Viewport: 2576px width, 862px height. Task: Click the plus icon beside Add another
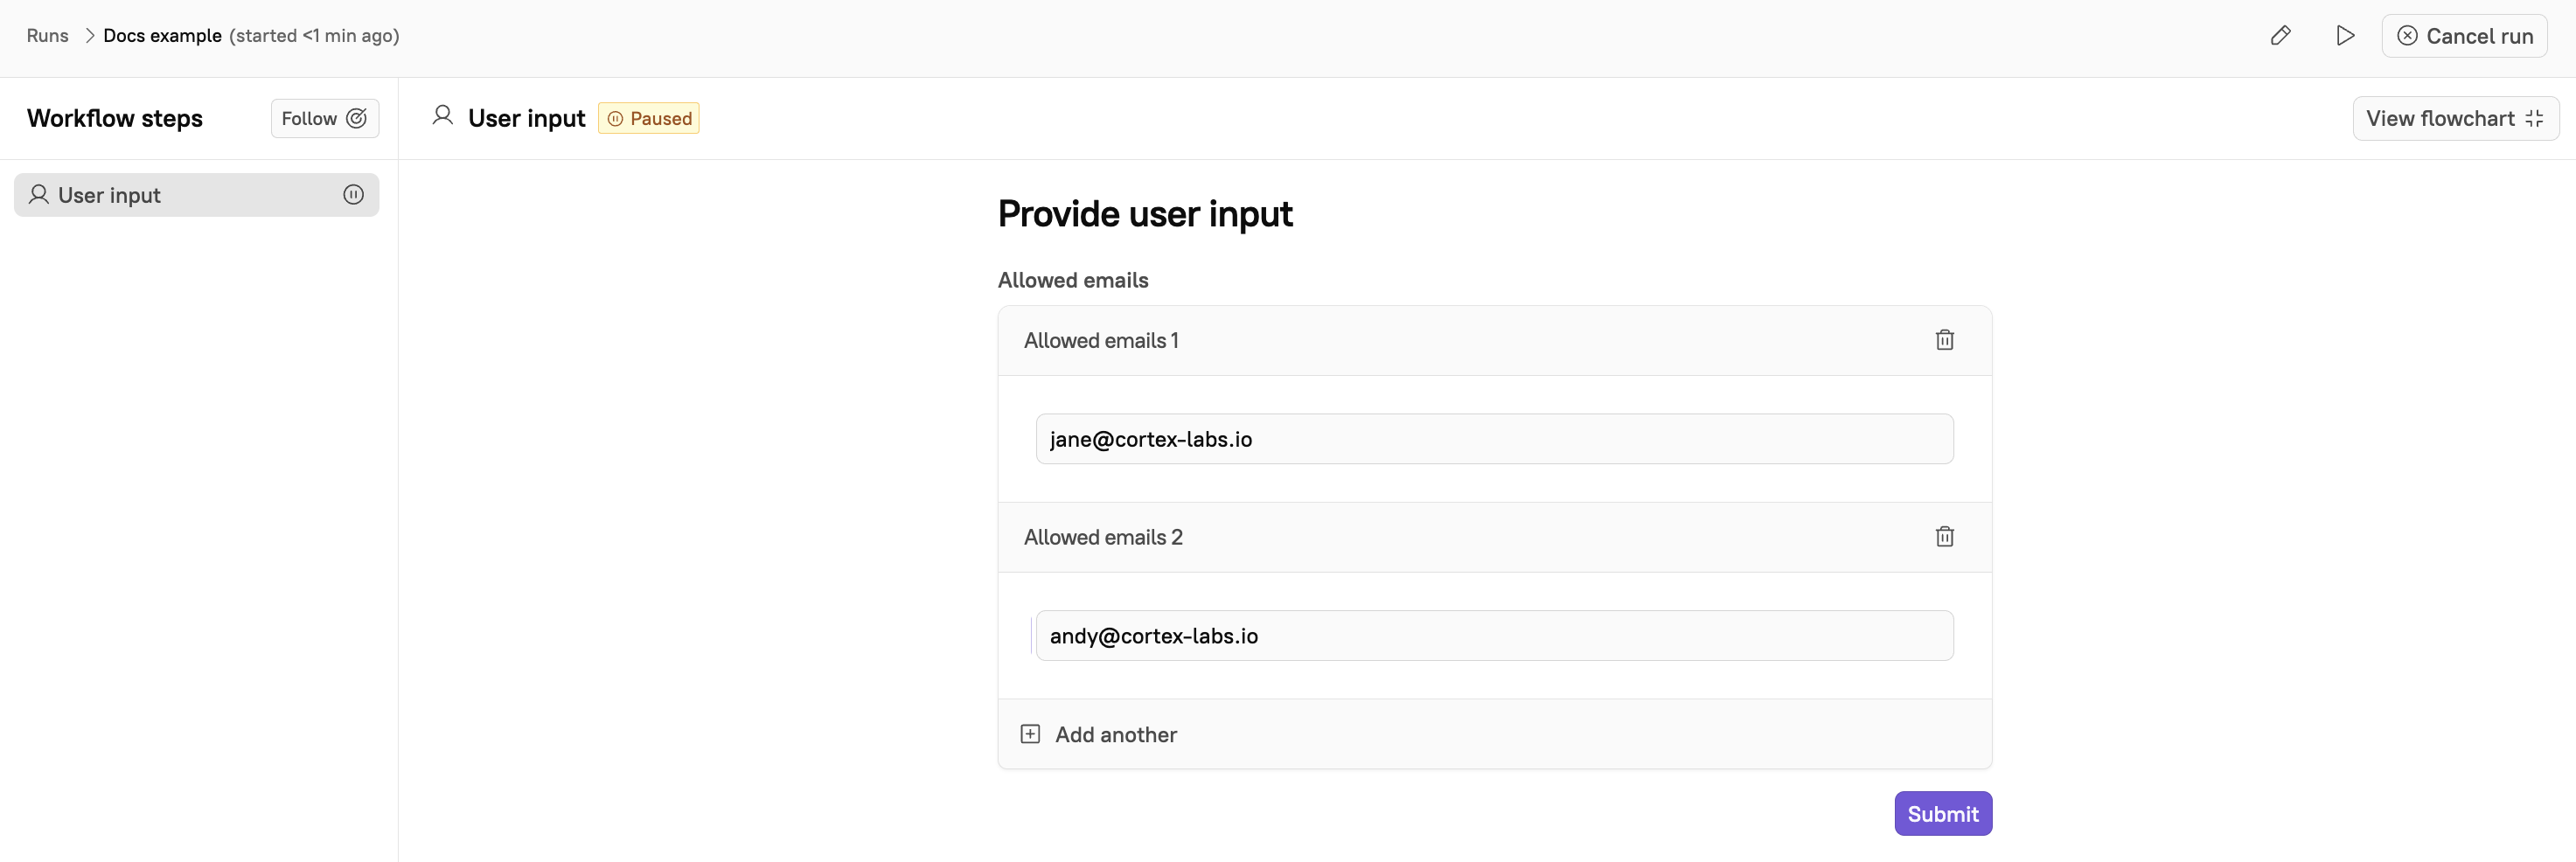(x=1030, y=734)
